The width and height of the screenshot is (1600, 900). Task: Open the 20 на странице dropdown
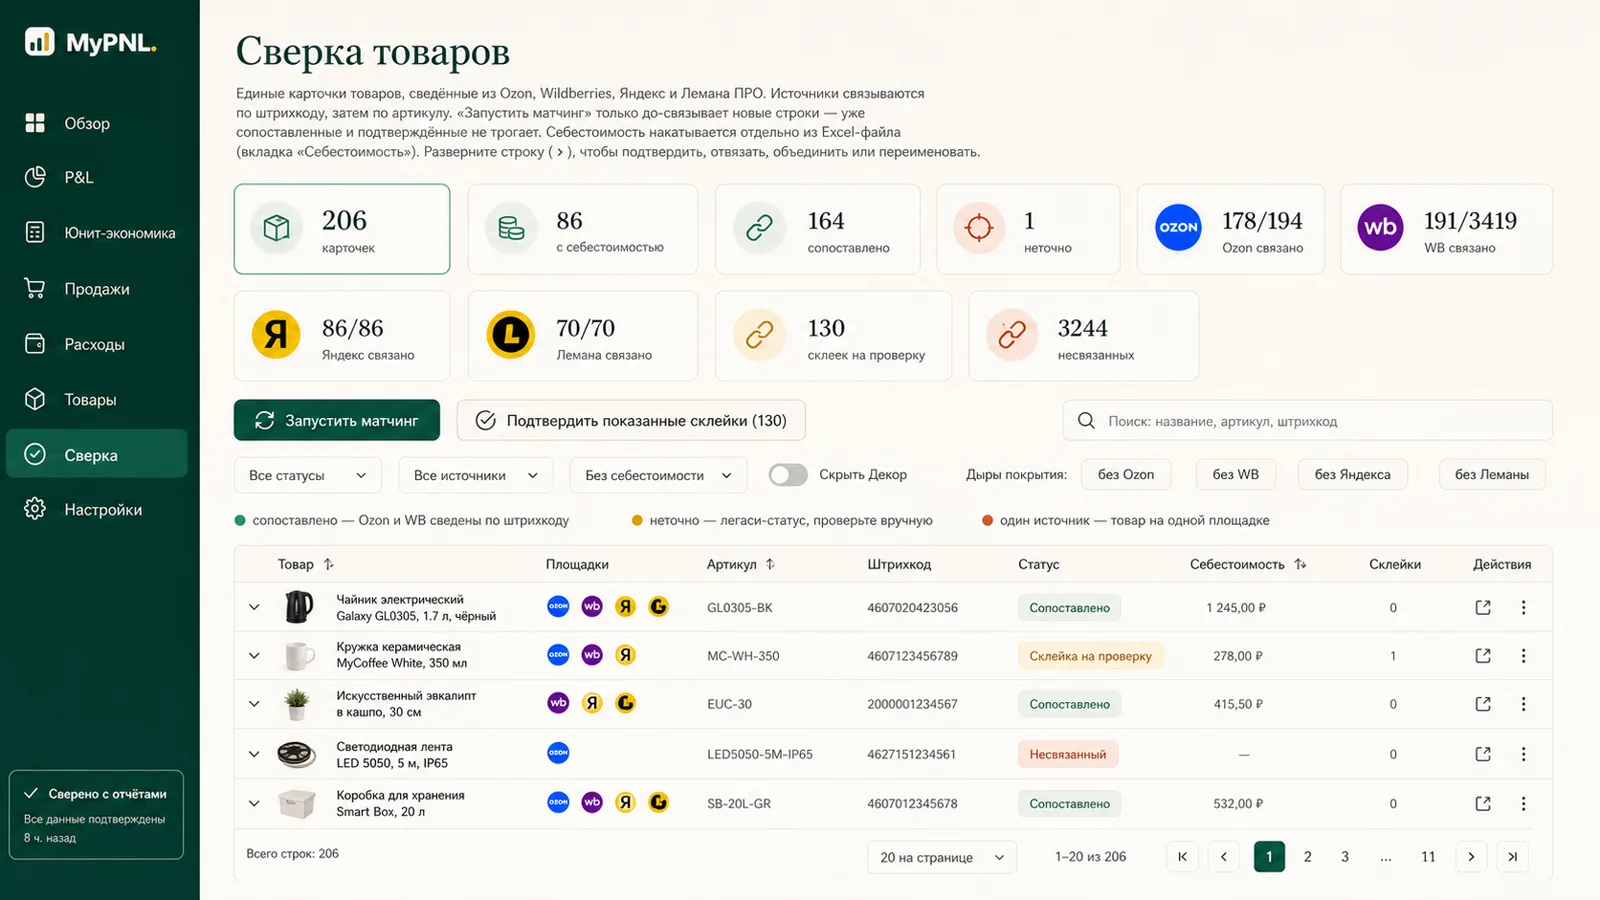(x=942, y=857)
